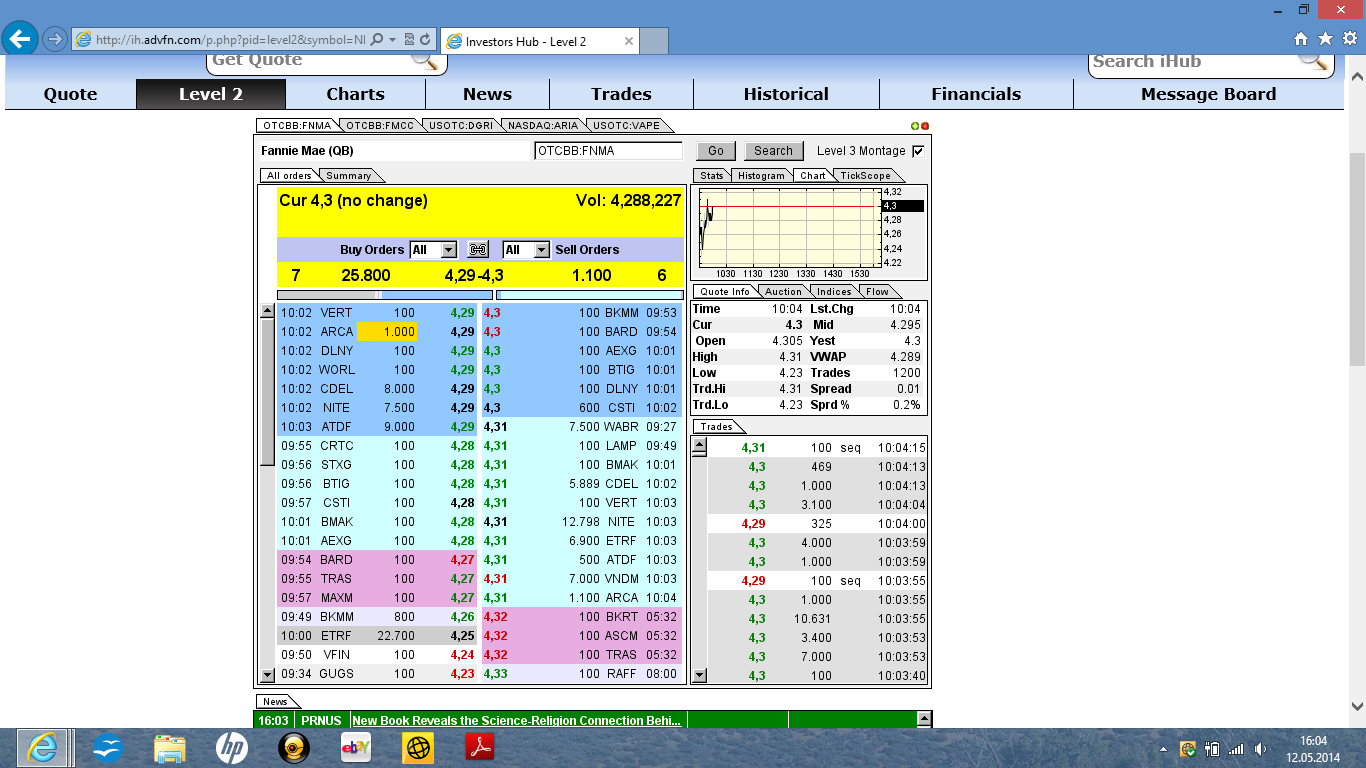Open the browser address bar dropdown arrow
1366x768 pixels.
click(x=394, y=41)
